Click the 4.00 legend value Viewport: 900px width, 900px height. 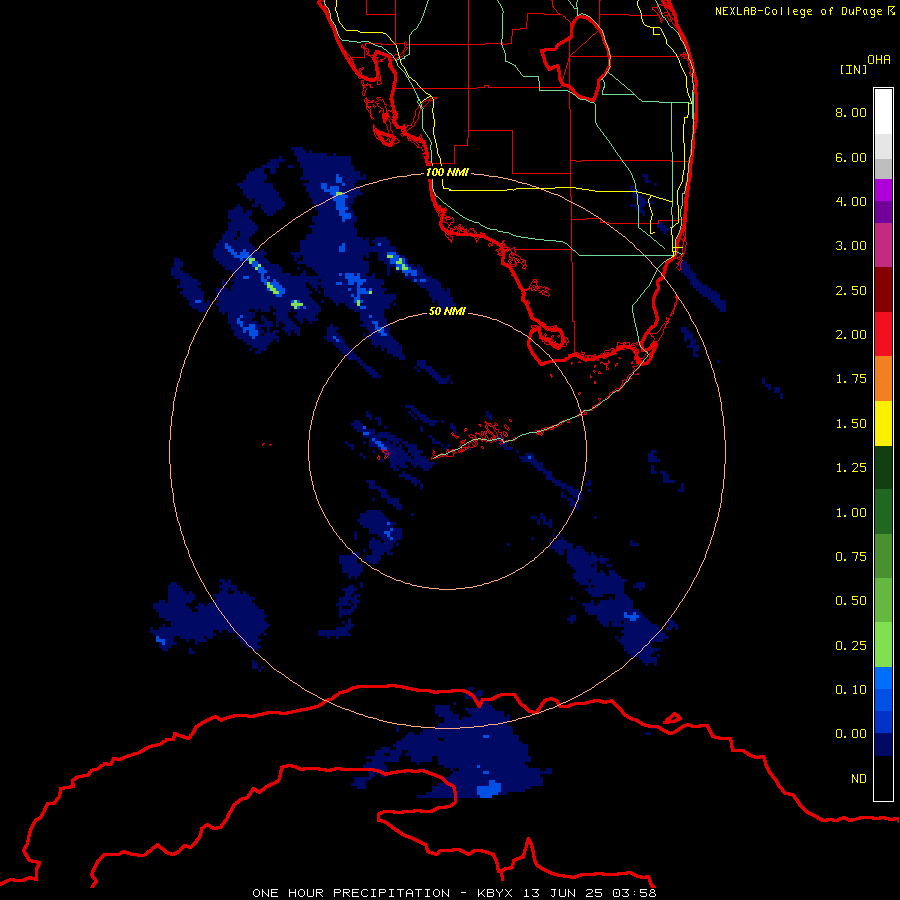pos(851,201)
